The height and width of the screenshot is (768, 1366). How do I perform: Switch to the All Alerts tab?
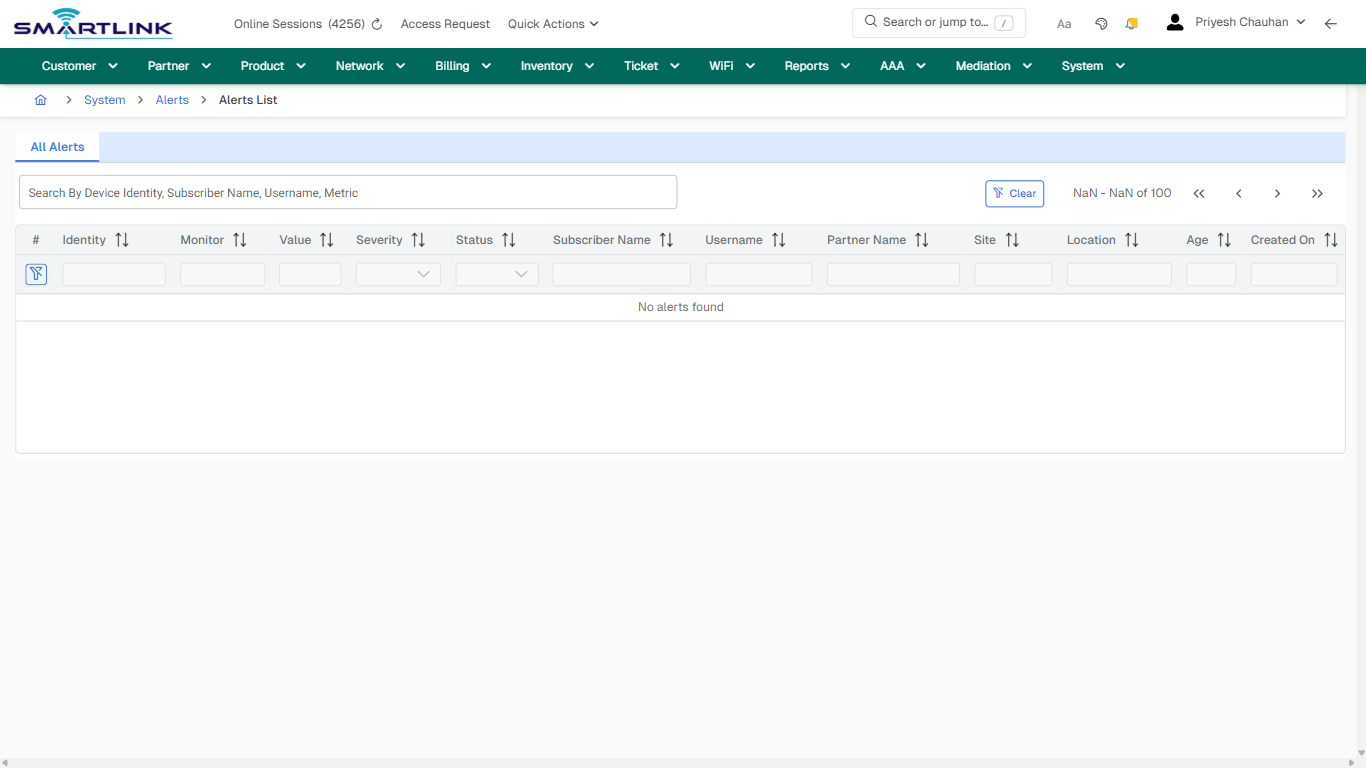[x=57, y=146]
